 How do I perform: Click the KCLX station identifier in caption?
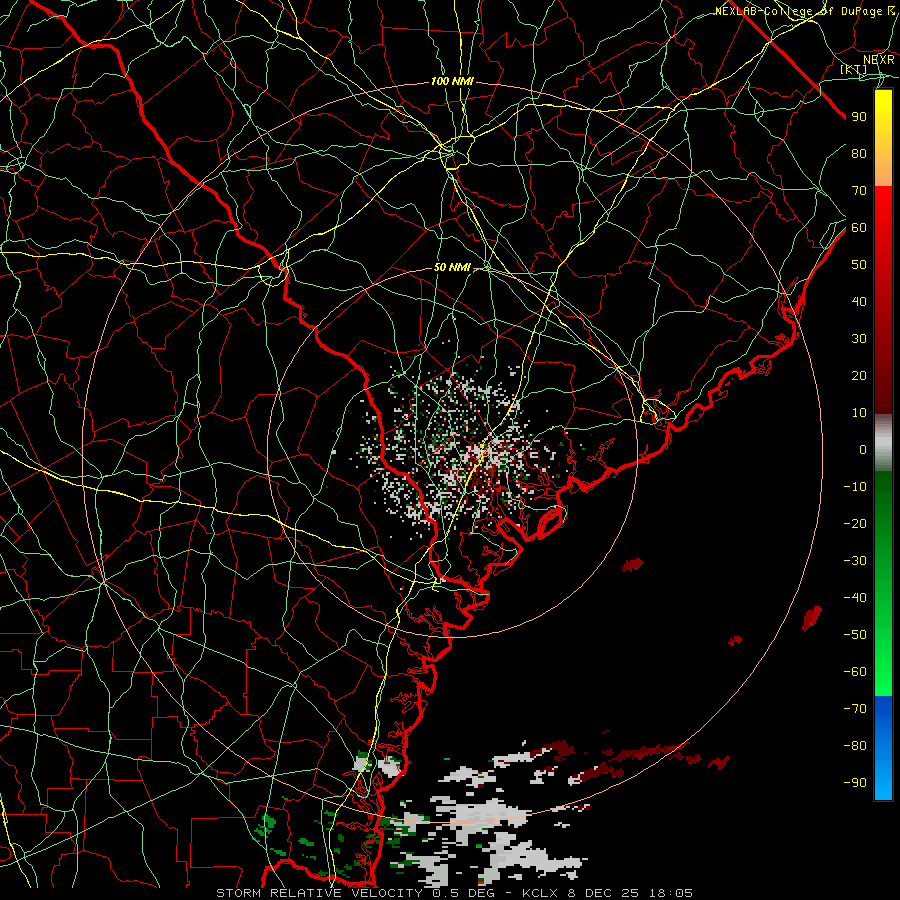coord(540,893)
